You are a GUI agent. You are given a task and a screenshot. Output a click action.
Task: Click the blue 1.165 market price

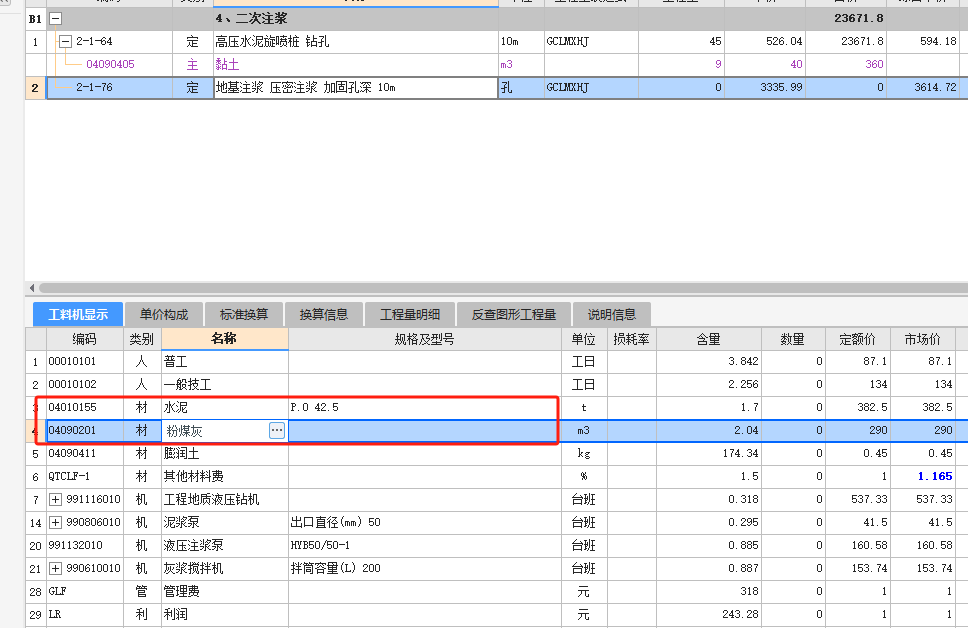coord(935,477)
